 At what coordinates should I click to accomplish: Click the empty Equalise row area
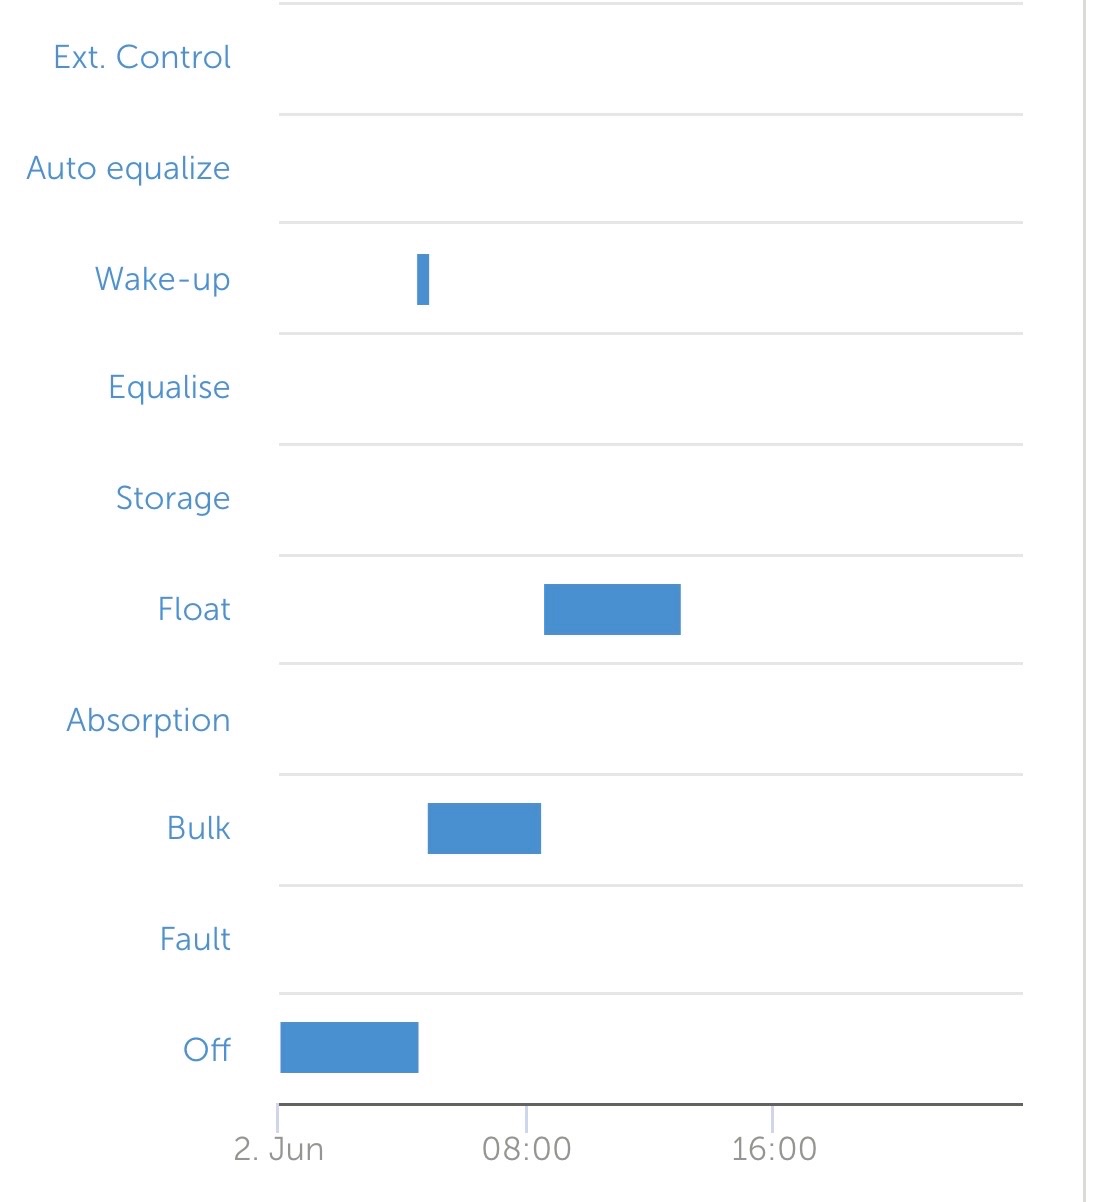click(650, 389)
